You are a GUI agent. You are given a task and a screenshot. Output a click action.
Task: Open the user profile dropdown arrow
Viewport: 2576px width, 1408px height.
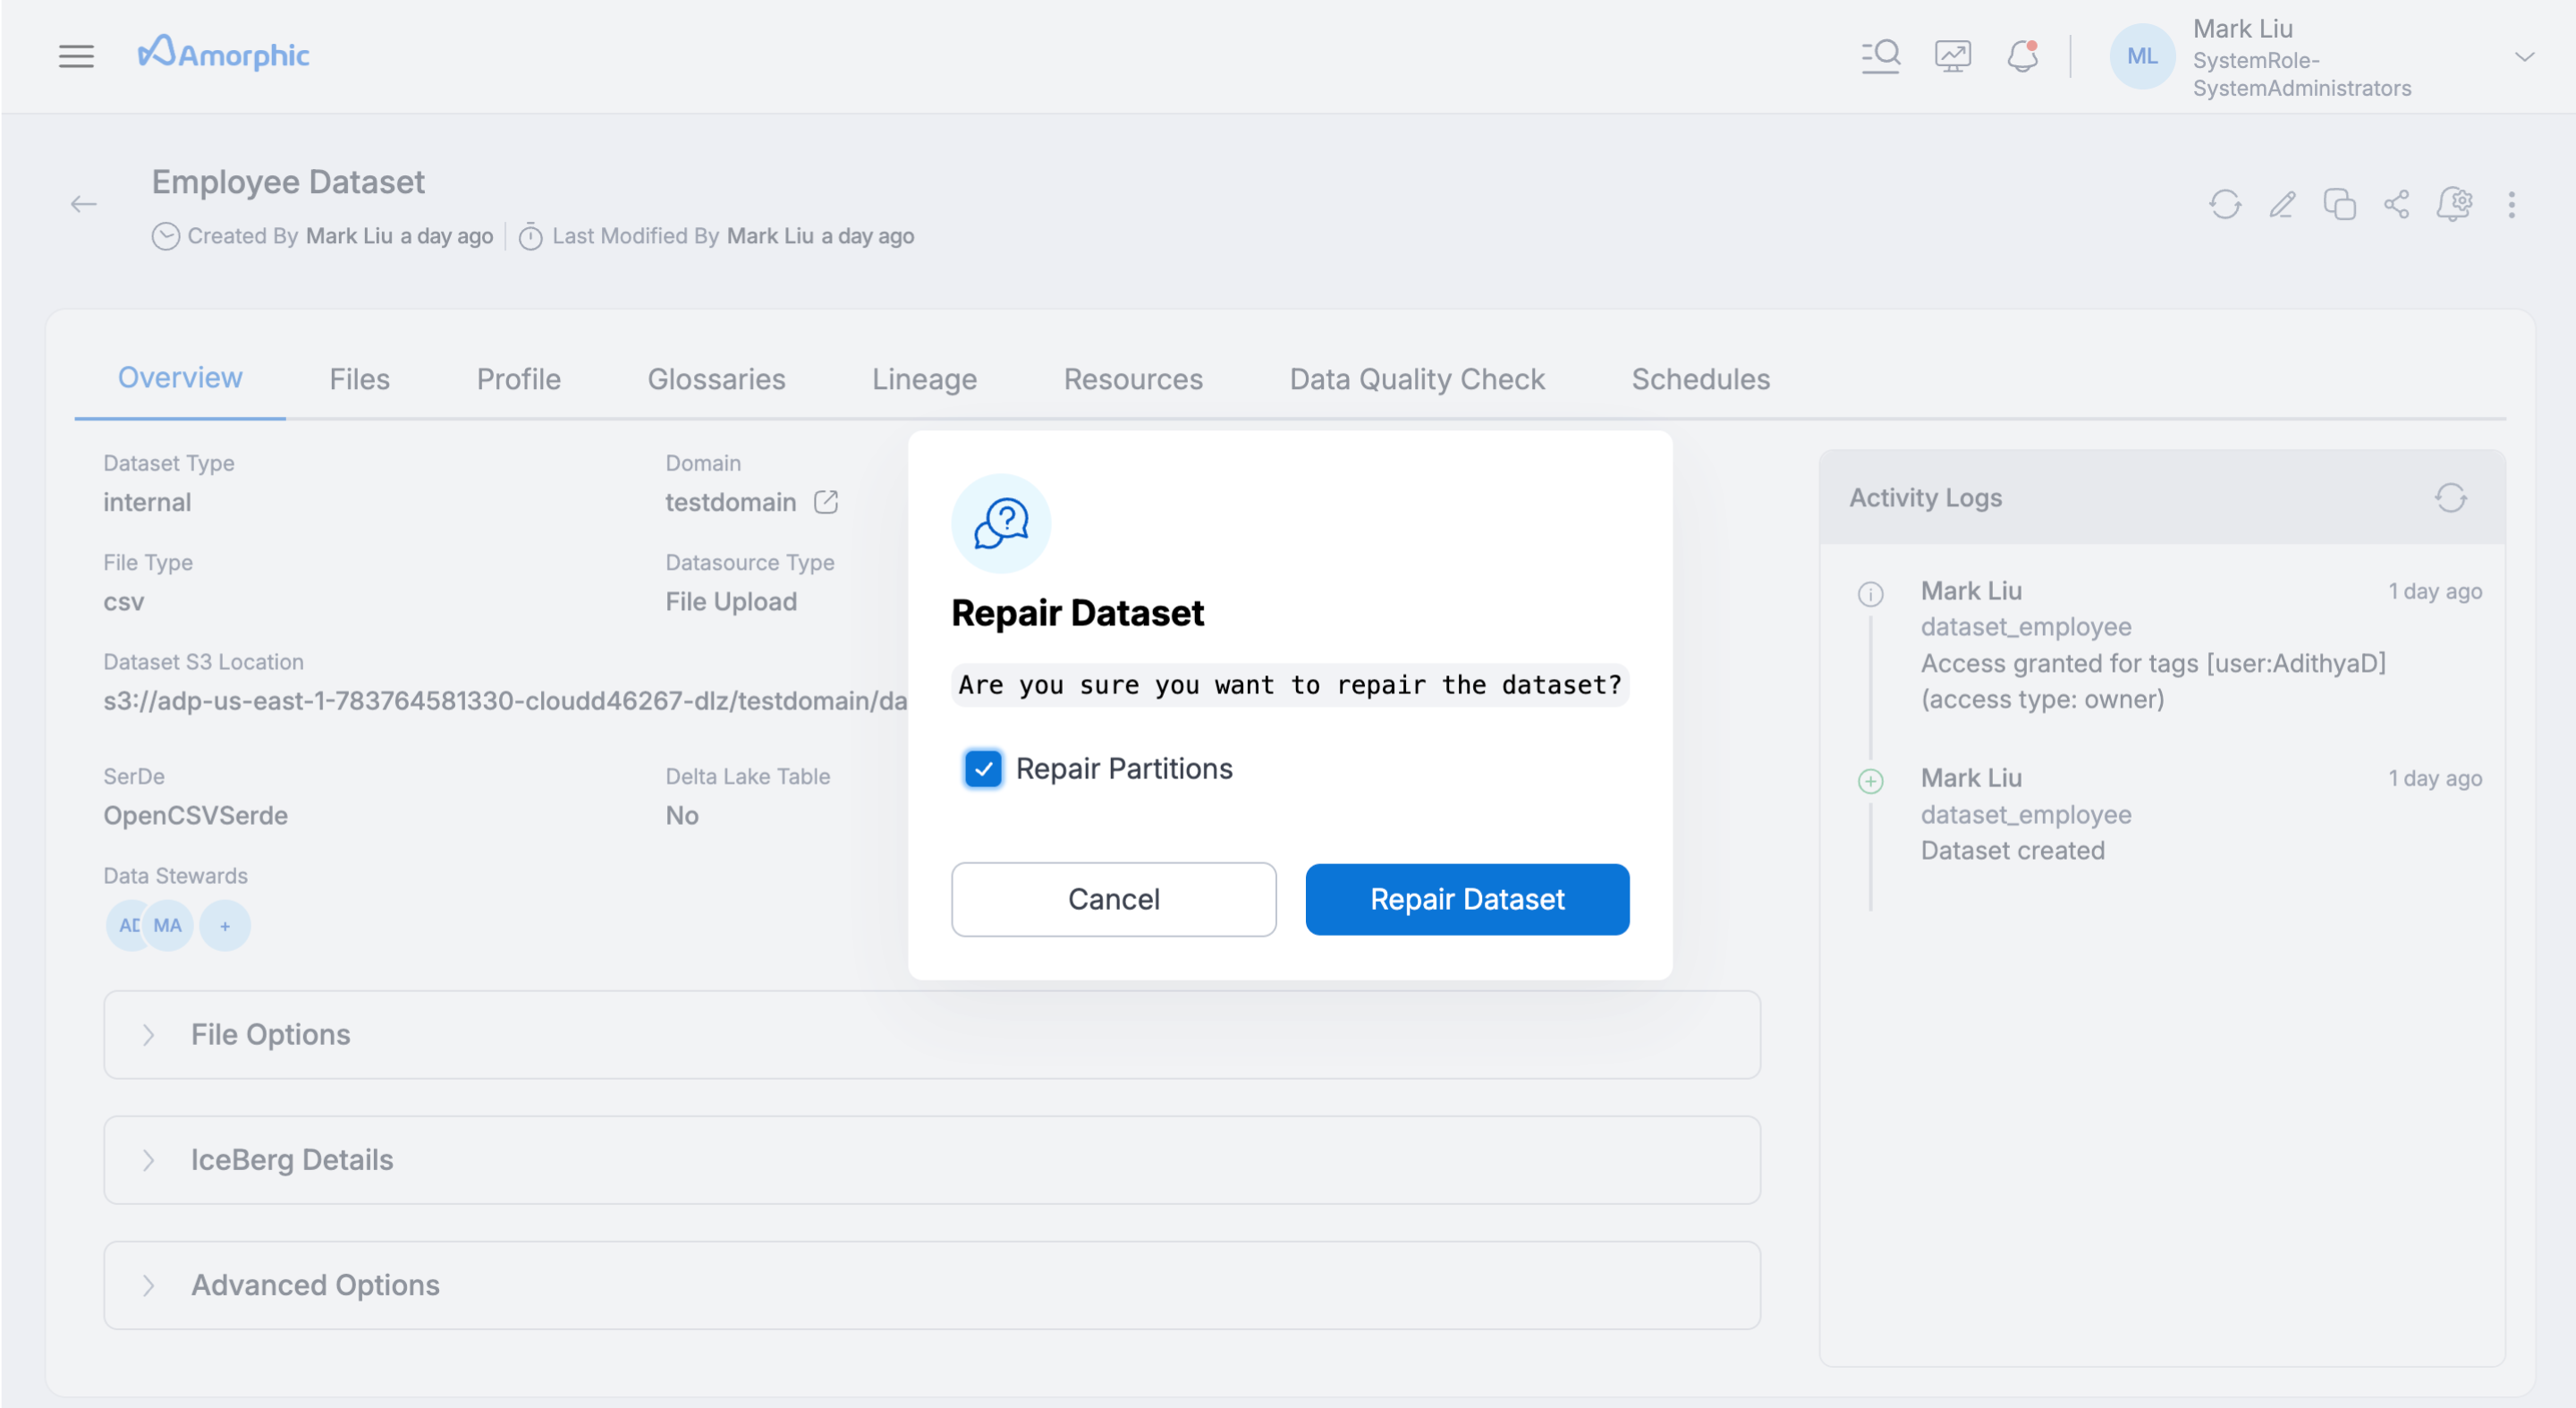[2524, 57]
